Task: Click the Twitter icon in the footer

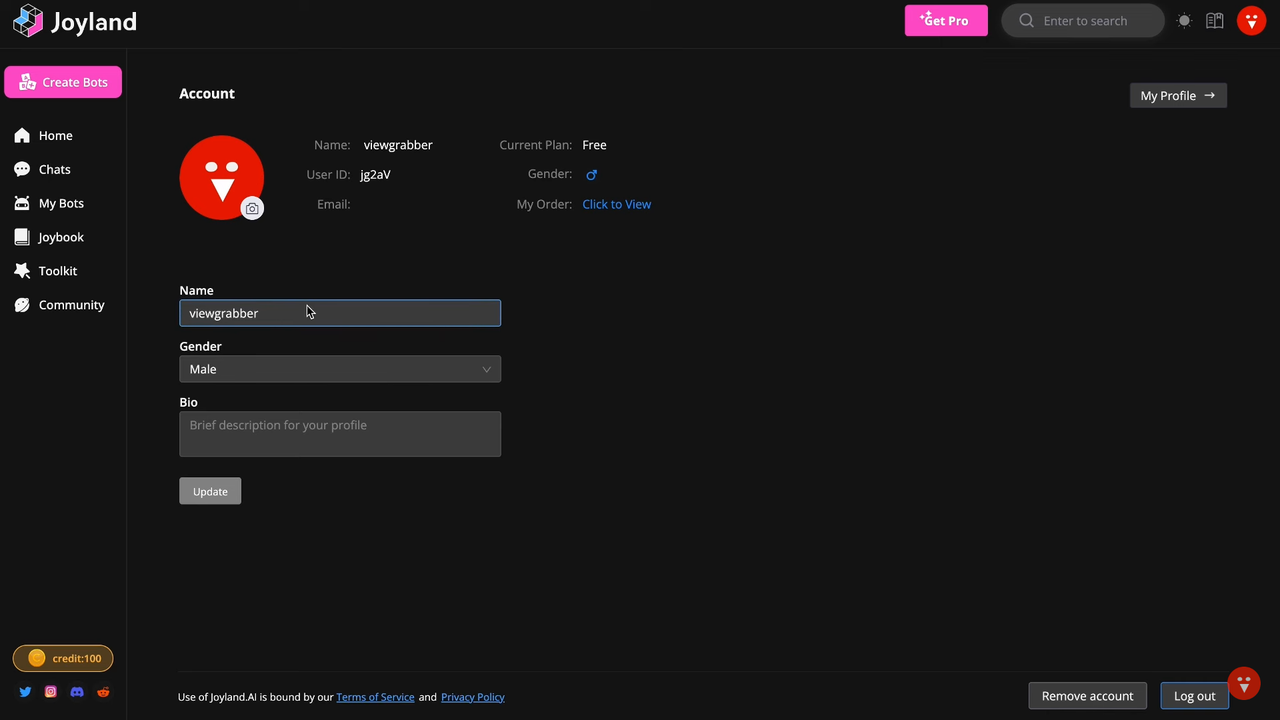Action: coord(25,691)
